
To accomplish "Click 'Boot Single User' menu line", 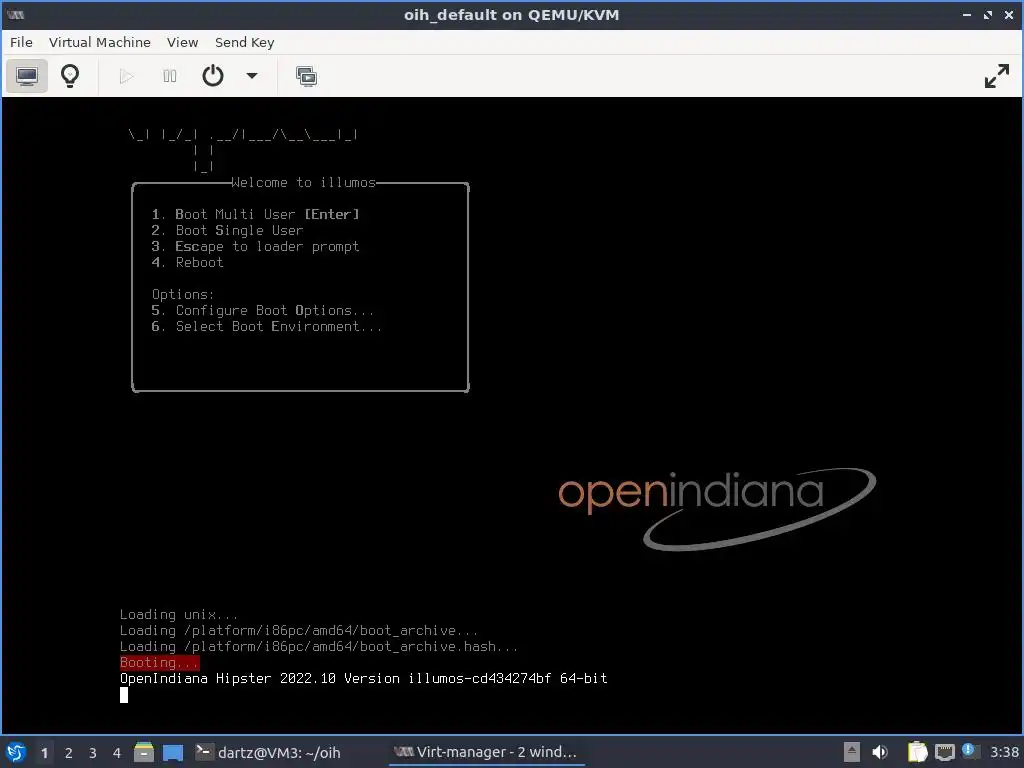I will pyautogui.click(x=227, y=231).
